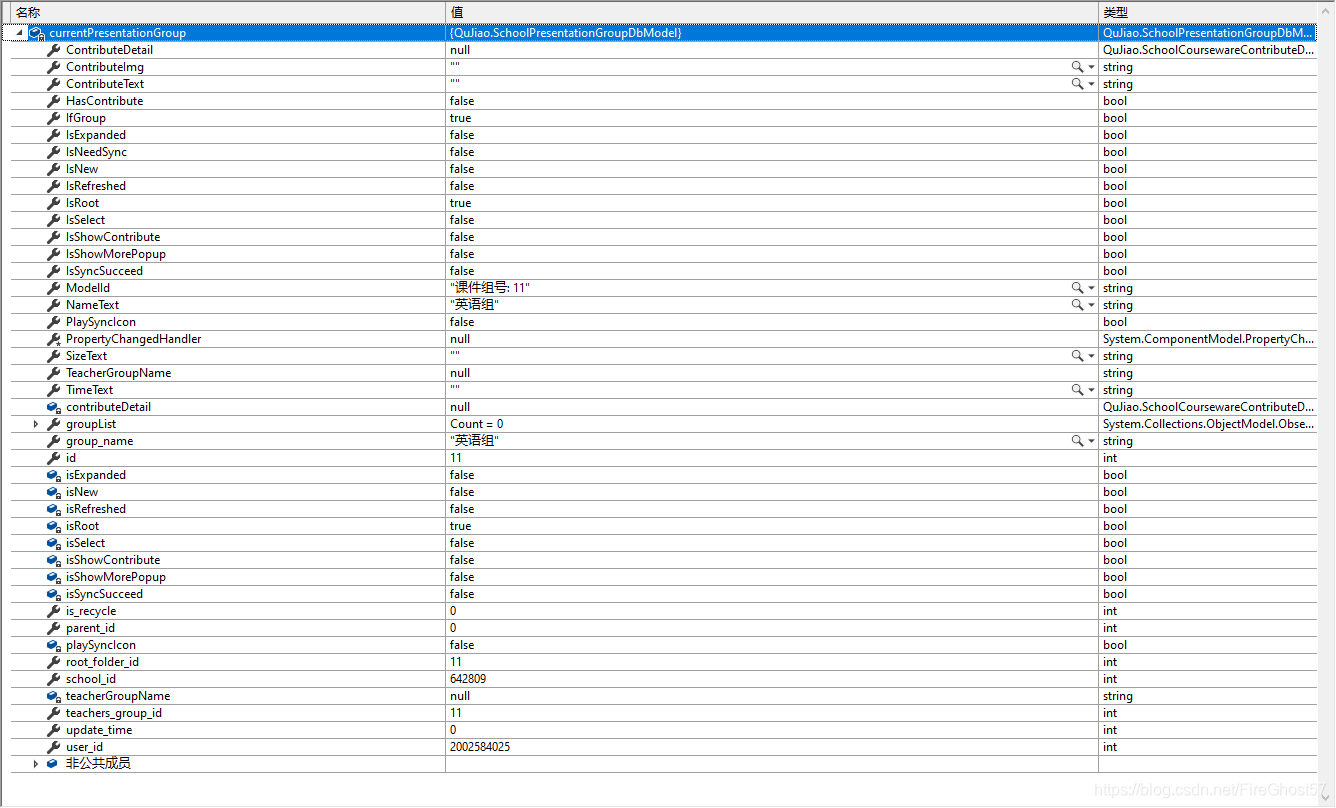1336x808 pixels.
Task: Click the System.ComponentModel.PropertyCh... type cell
Action: pos(1208,339)
